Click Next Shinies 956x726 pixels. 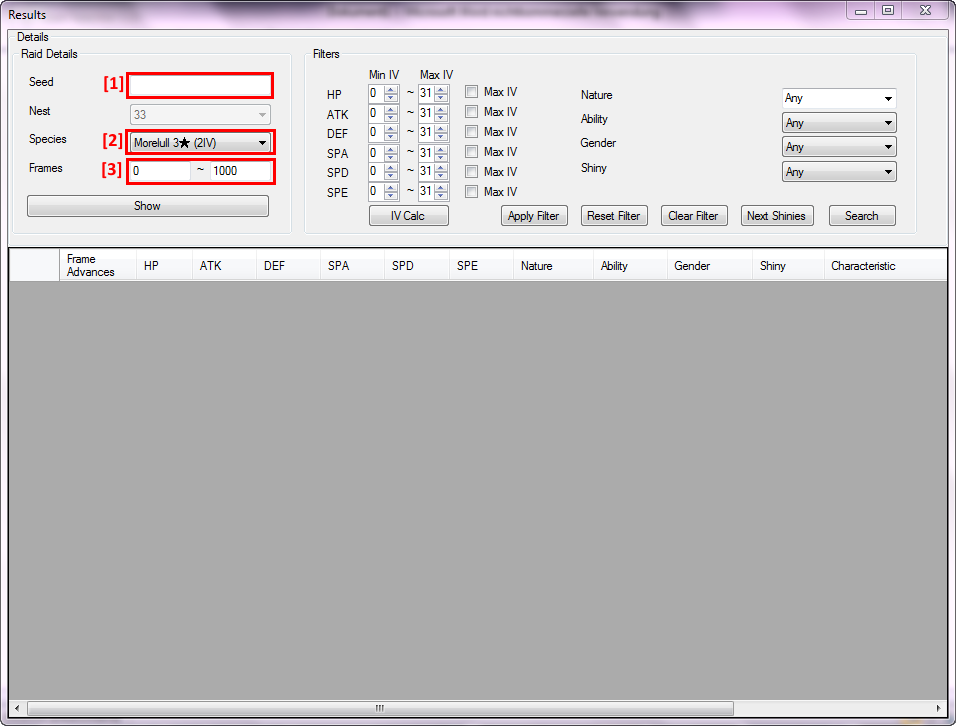pos(777,215)
